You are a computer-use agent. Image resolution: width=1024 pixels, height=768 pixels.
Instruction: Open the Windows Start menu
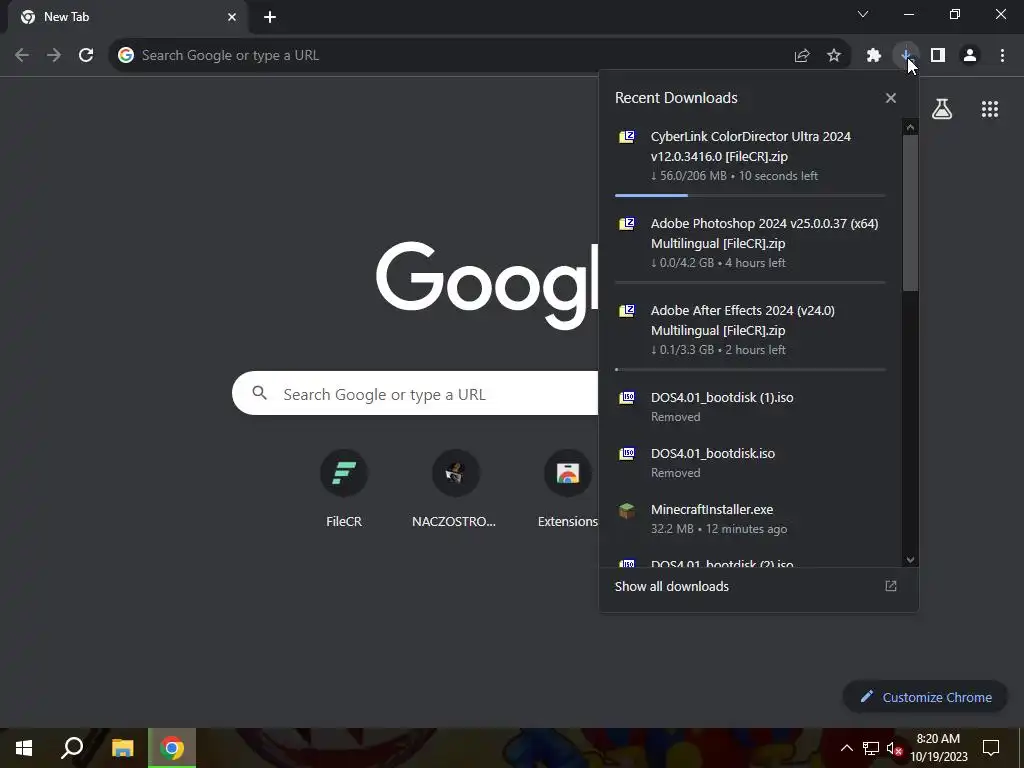[24, 748]
